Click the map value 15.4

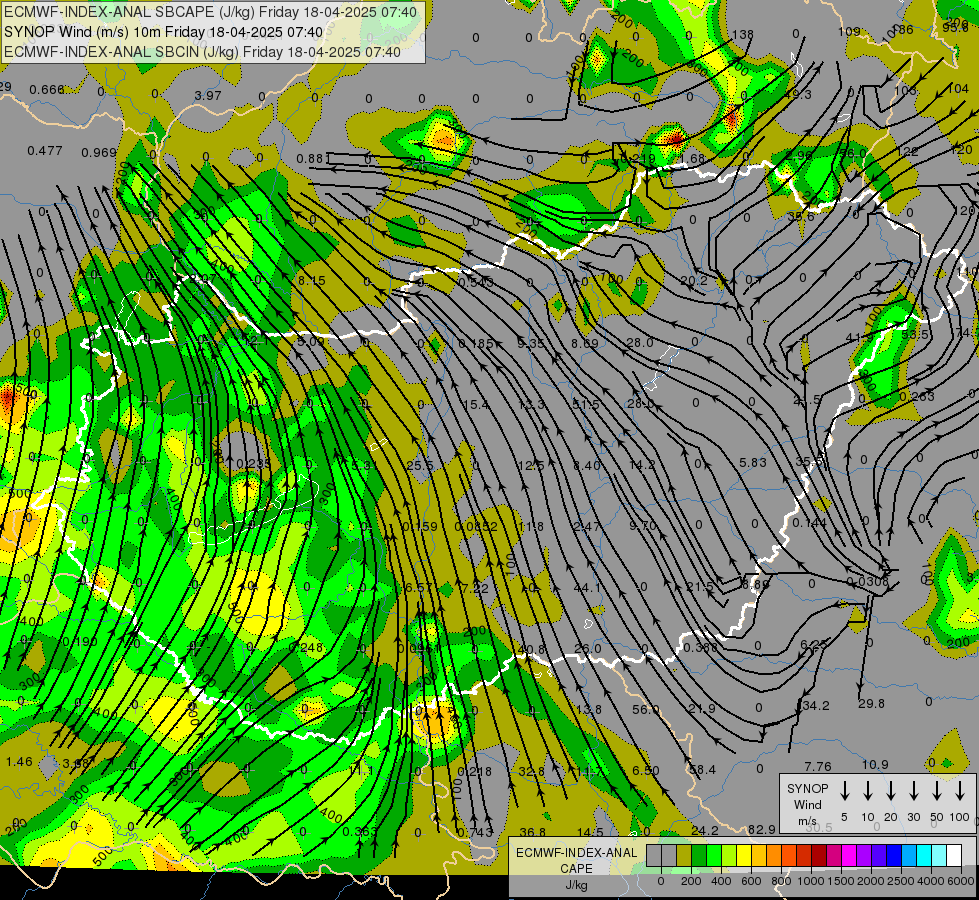point(476,405)
